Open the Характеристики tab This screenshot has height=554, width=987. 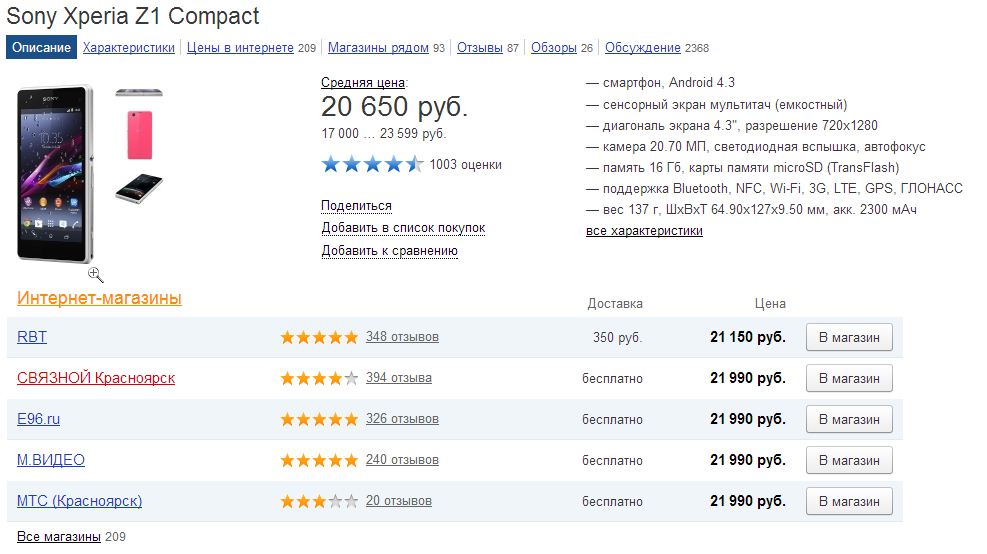[128, 48]
